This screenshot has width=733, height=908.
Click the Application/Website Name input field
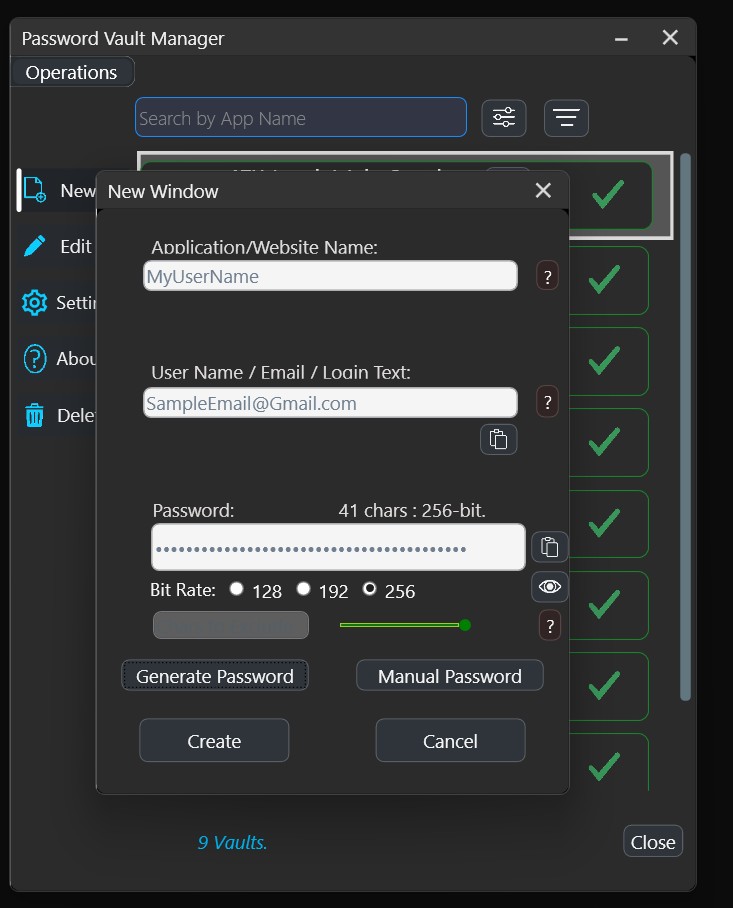330,276
